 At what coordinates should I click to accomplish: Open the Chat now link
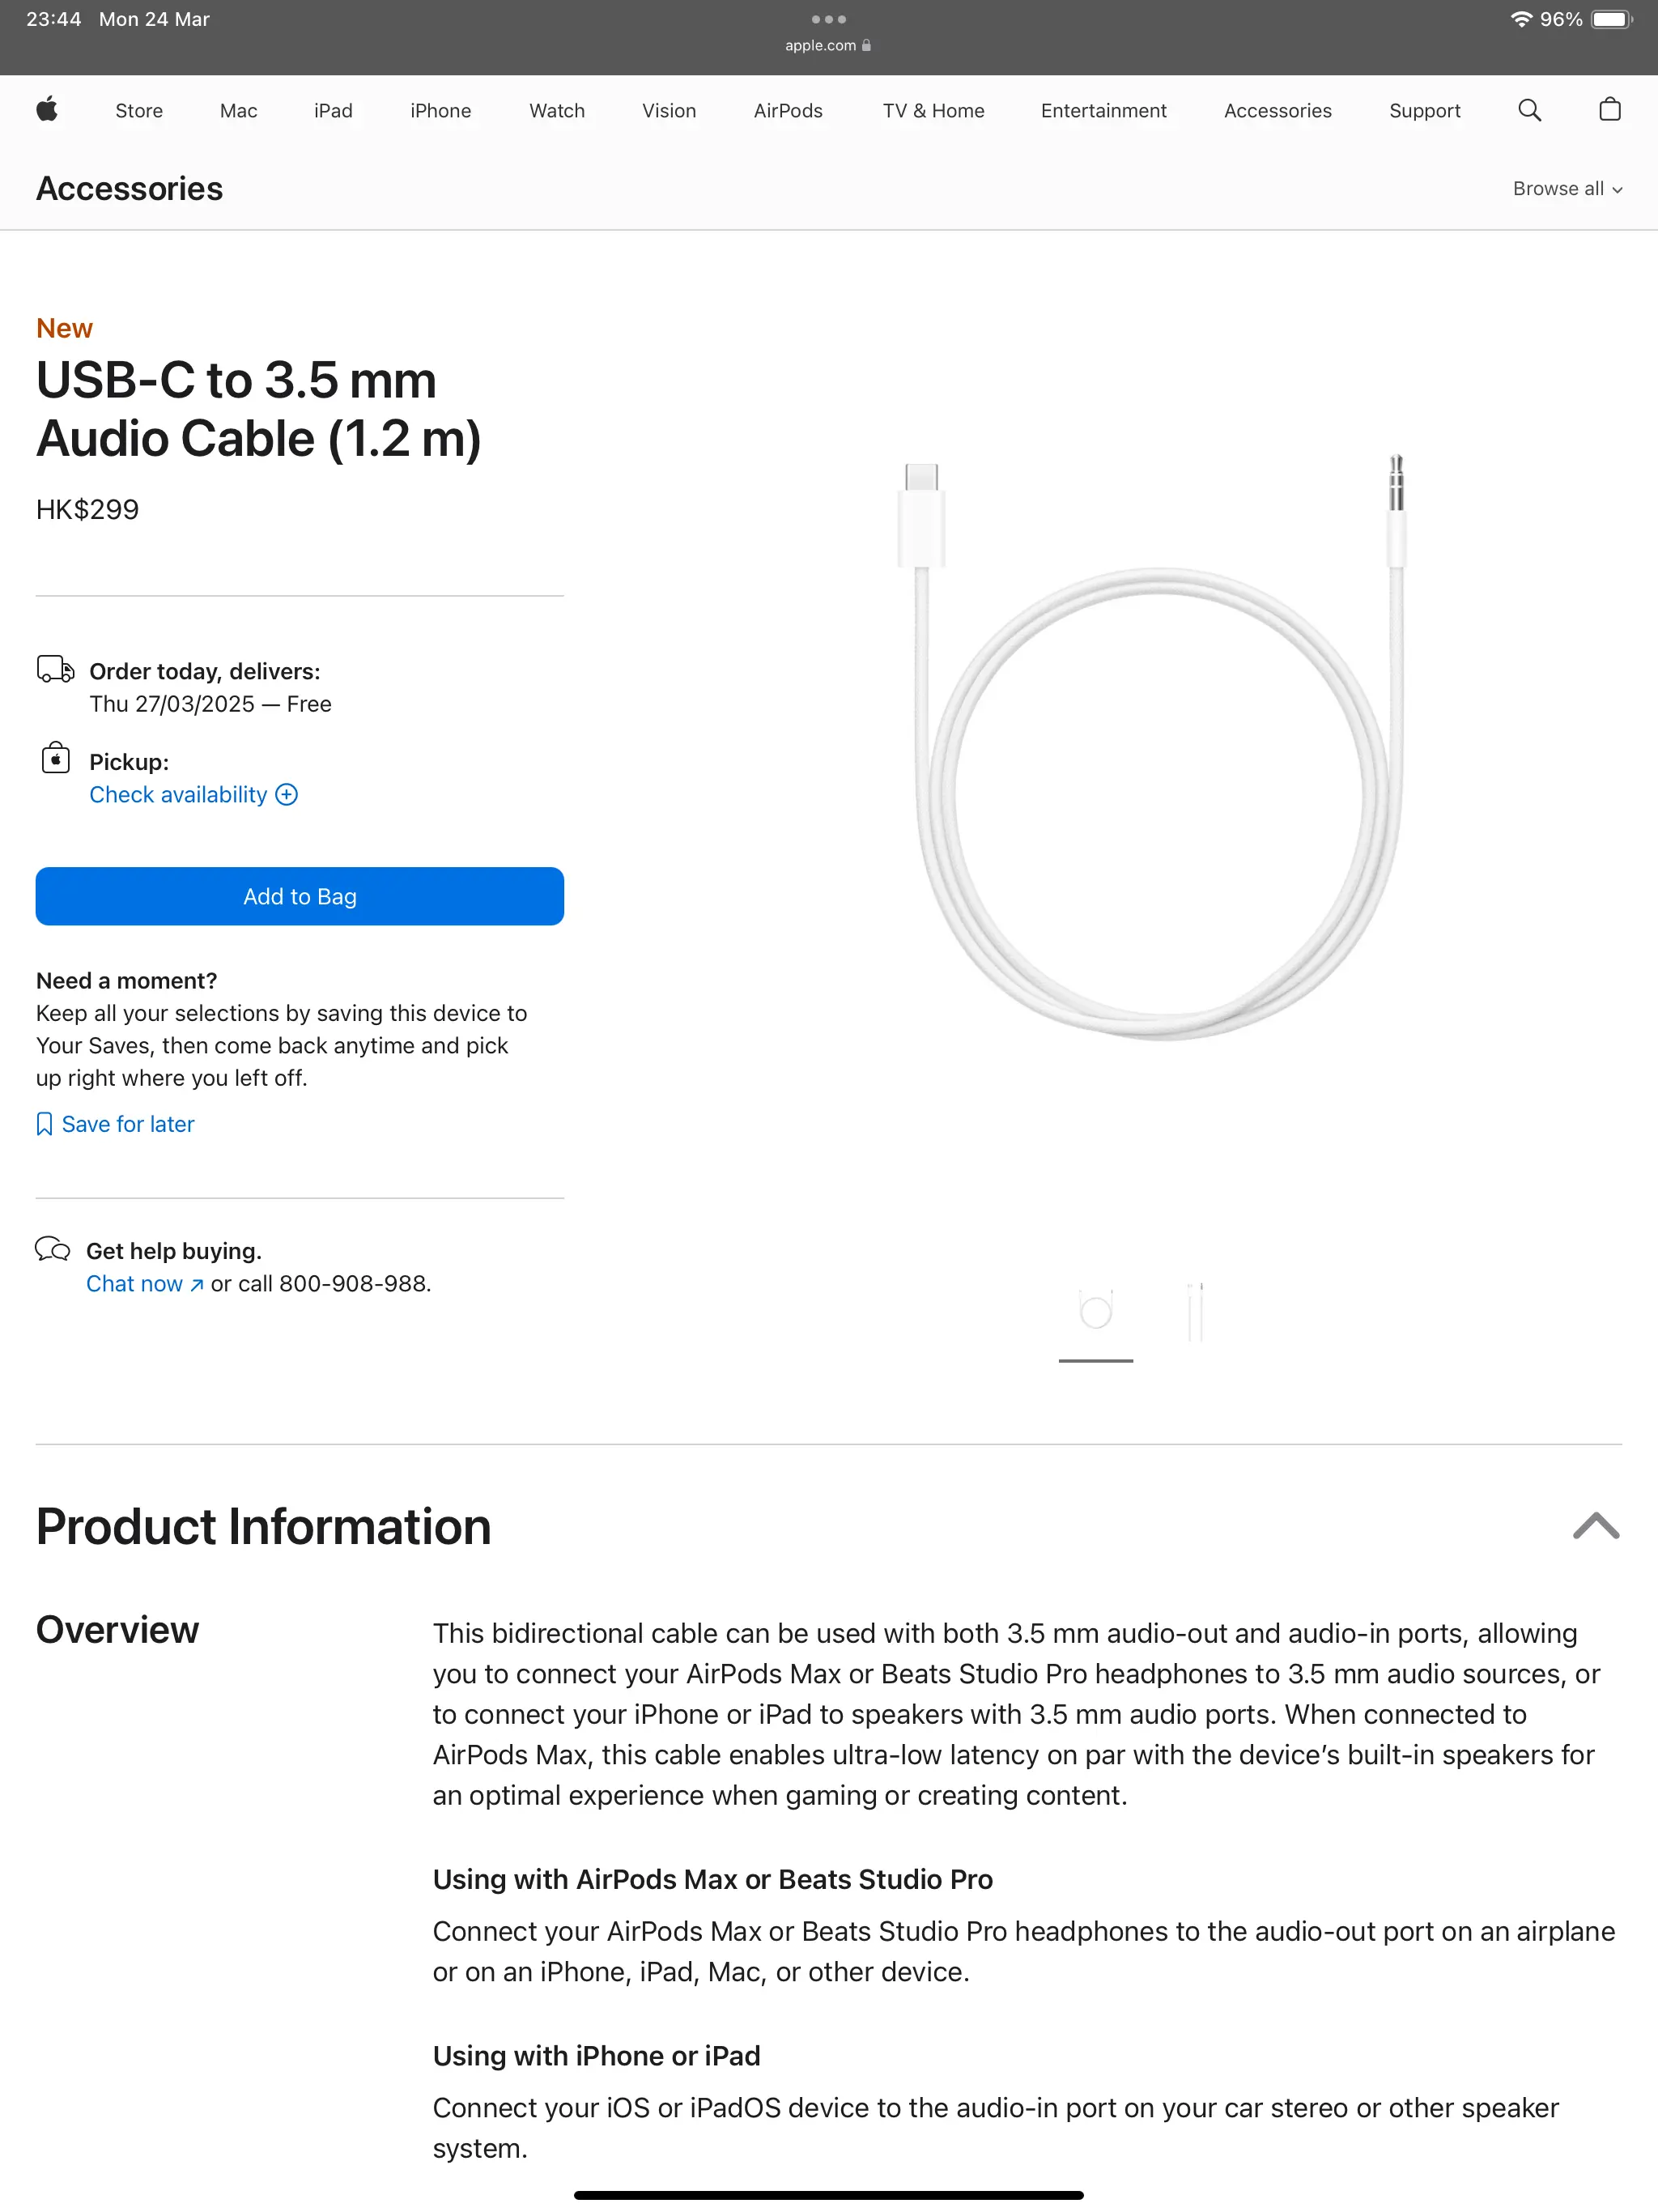pos(144,1283)
